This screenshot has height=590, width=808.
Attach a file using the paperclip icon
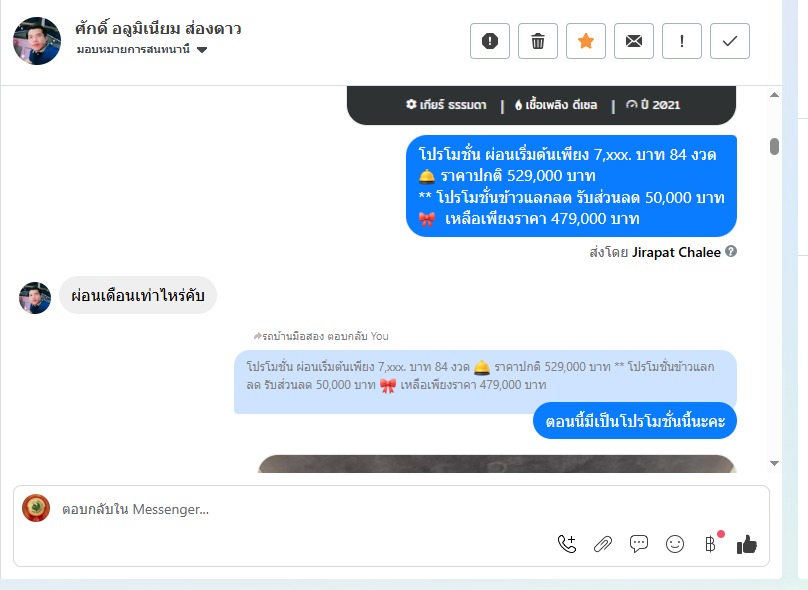click(603, 544)
